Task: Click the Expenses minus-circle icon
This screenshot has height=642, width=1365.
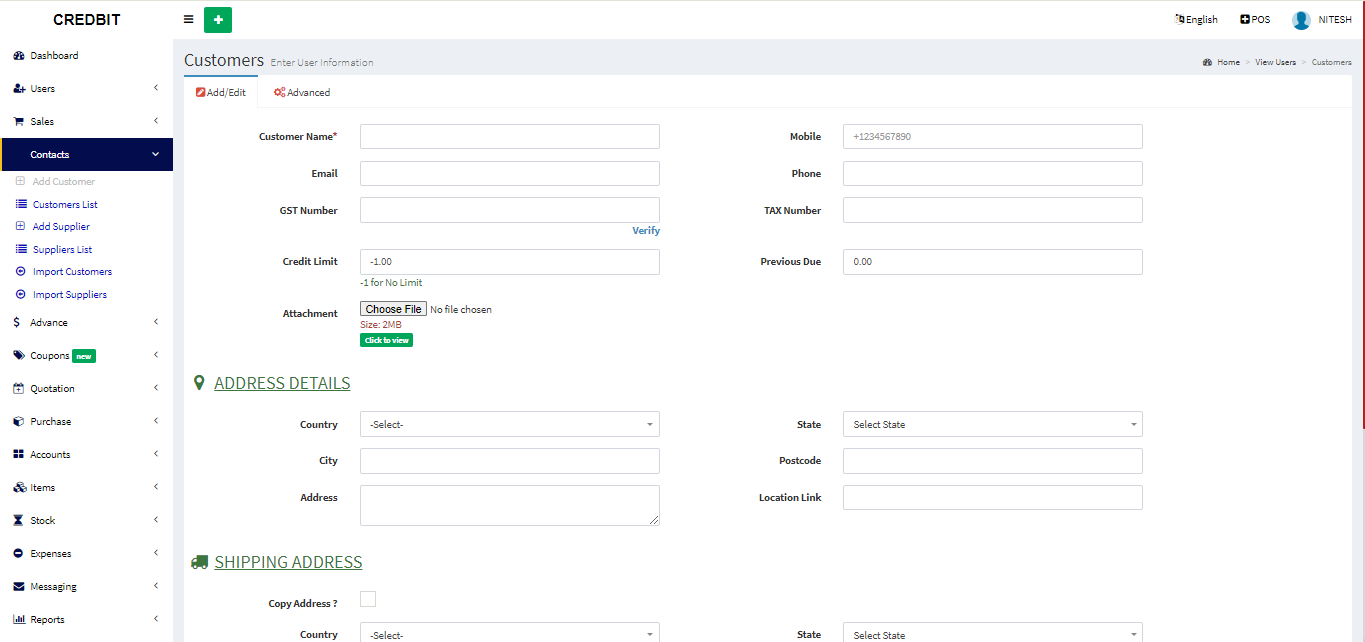Action: point(19,554)
